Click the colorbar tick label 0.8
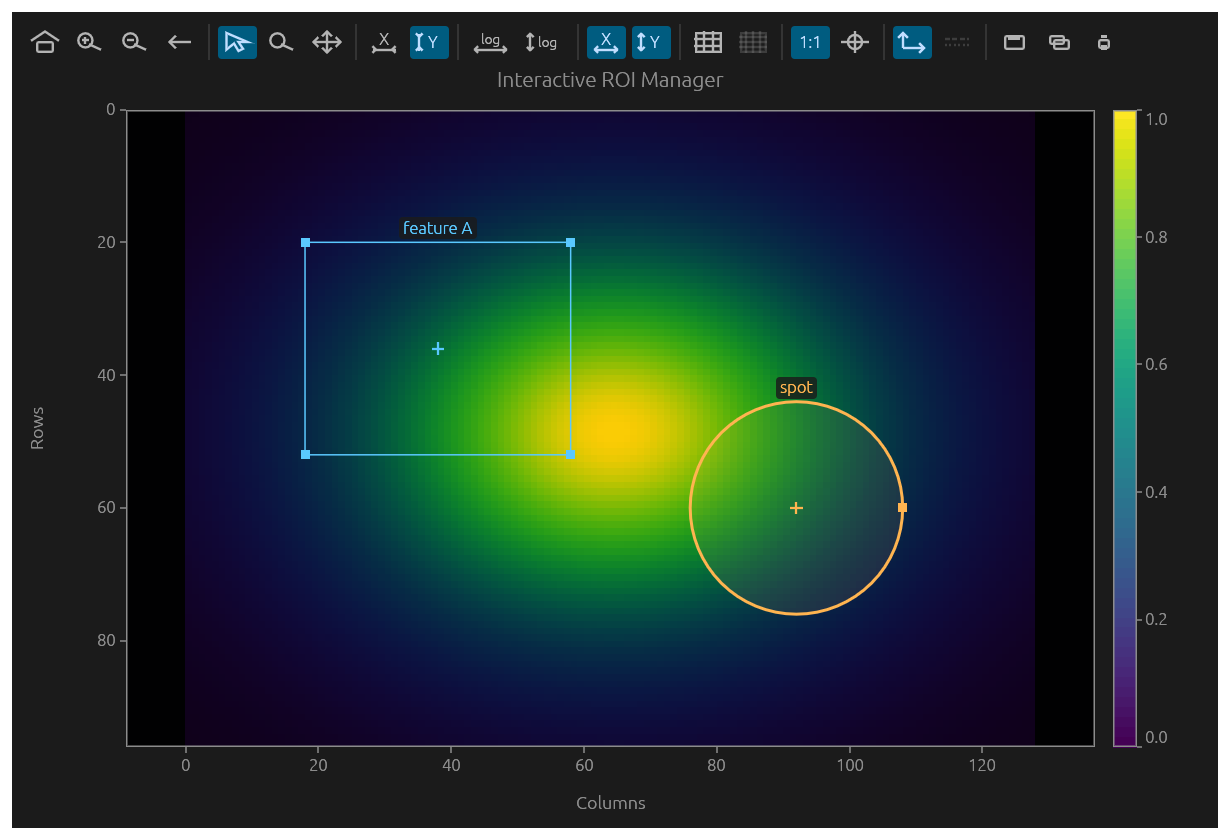Screen dimensions: 1230x840 1157,237
